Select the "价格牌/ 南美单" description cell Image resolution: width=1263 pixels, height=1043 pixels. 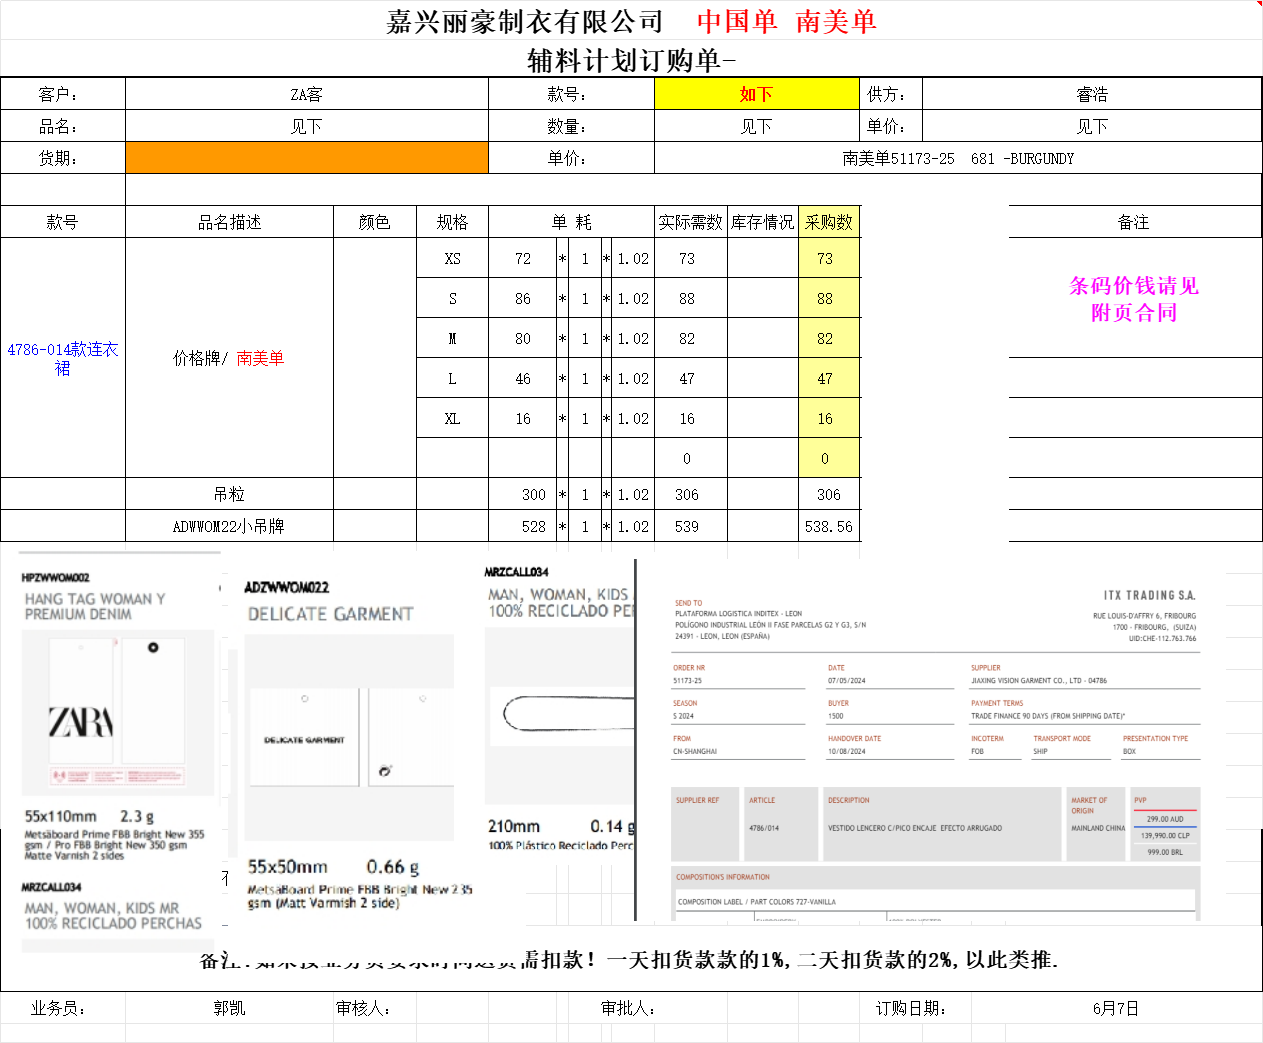[x=229, y=358]
